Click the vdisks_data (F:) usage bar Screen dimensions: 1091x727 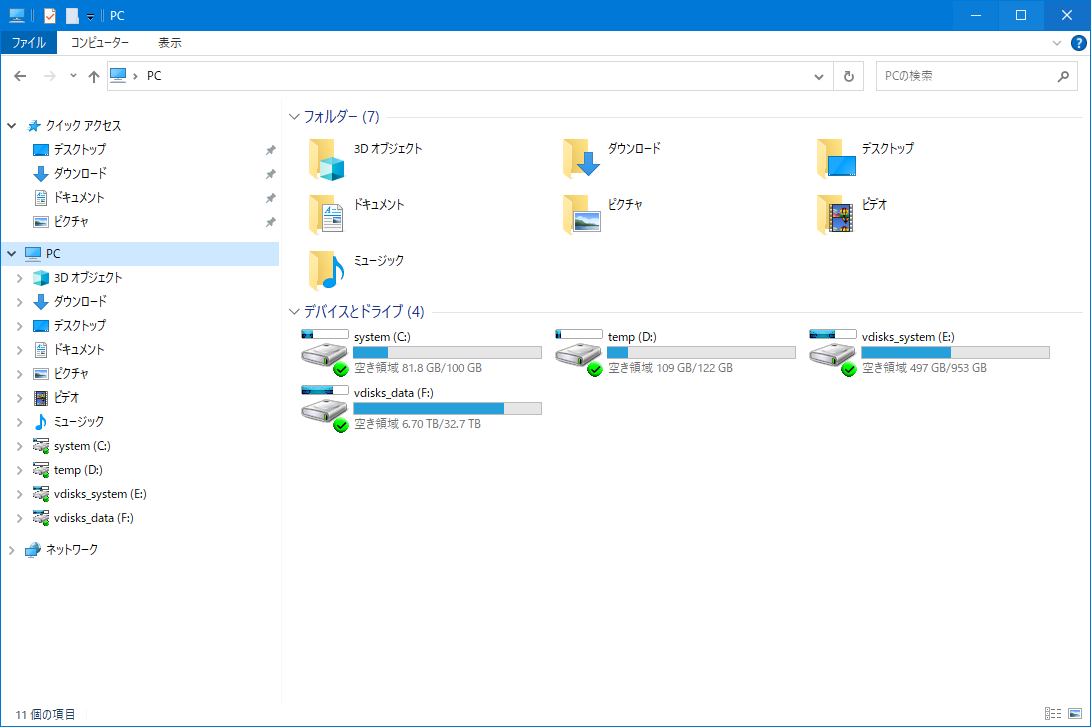tap(447, 408)
